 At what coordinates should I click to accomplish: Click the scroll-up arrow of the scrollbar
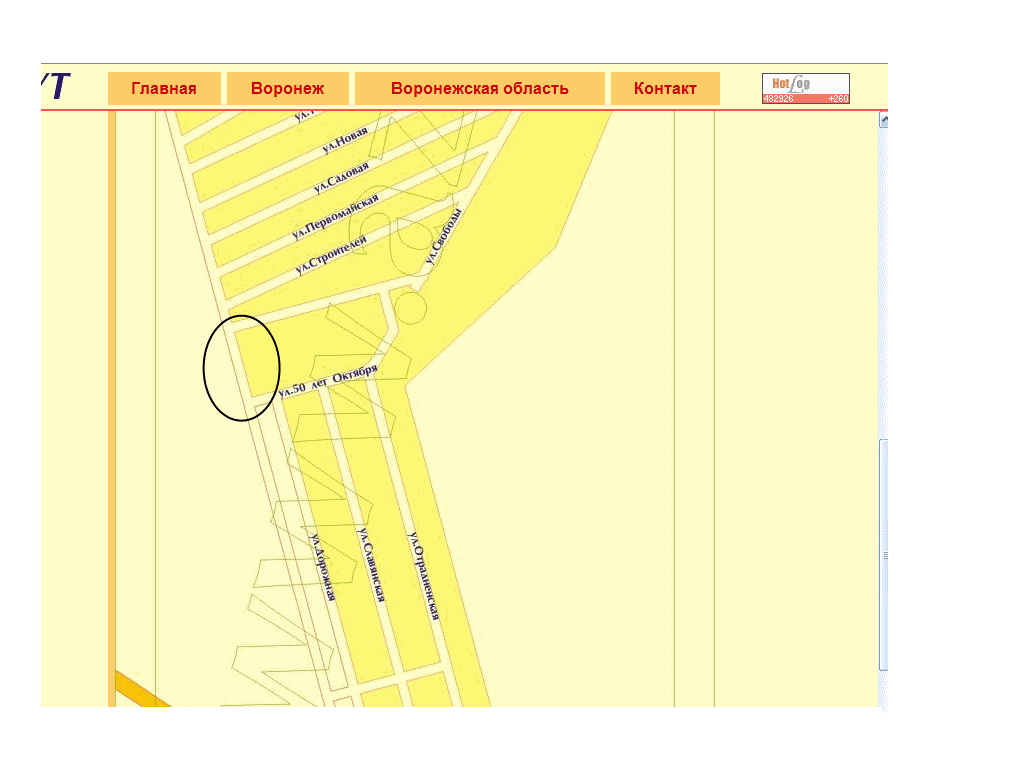(883, 121)
